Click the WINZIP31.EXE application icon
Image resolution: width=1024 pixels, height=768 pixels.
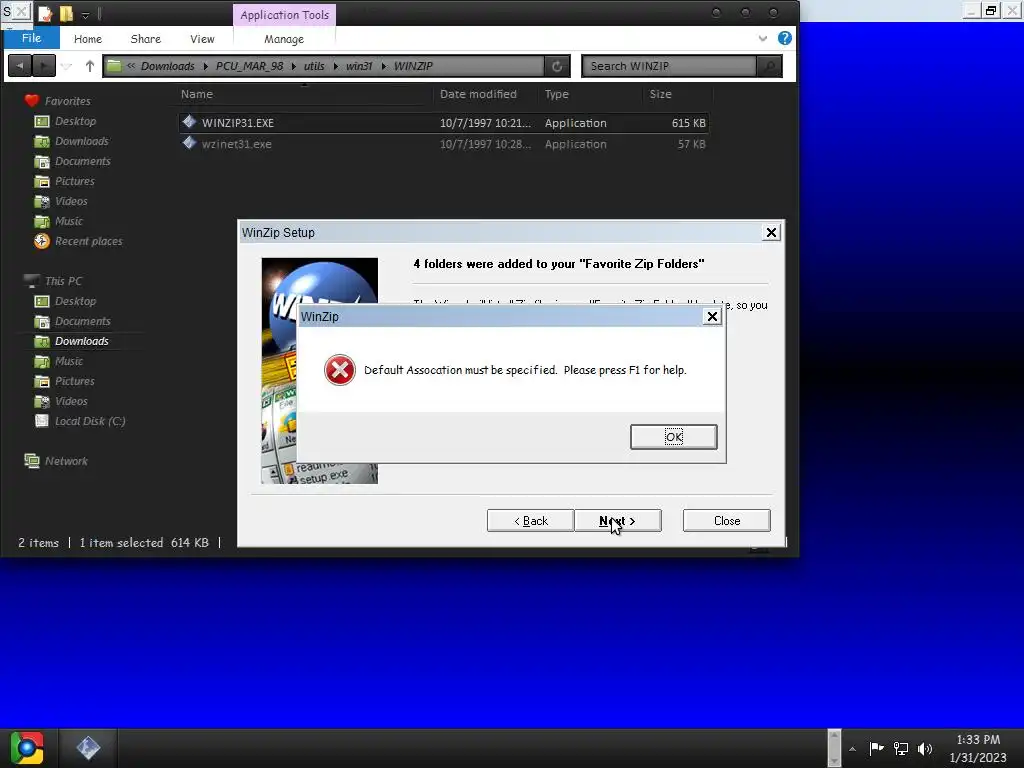click(x=189, y=121)
